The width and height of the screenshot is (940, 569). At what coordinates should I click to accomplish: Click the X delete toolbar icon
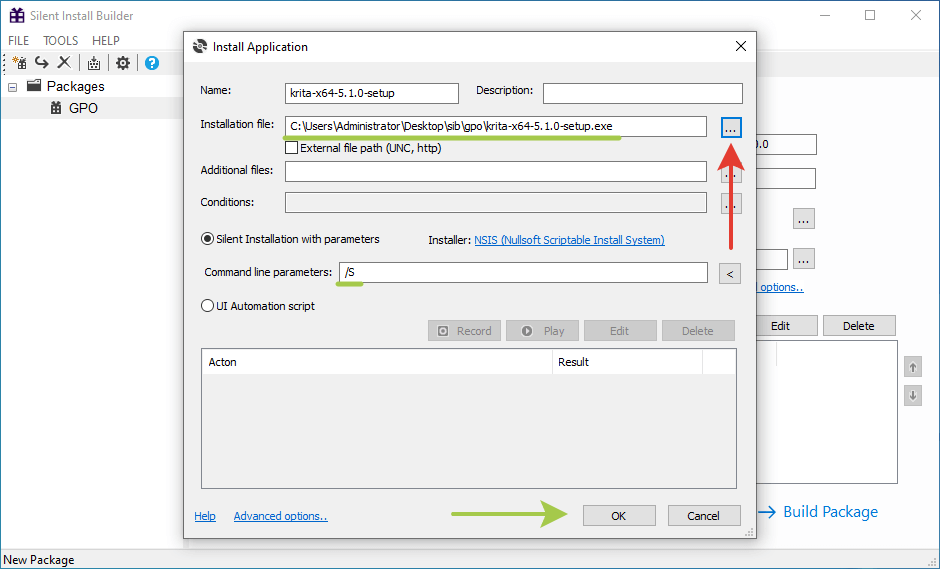[64, 62]
